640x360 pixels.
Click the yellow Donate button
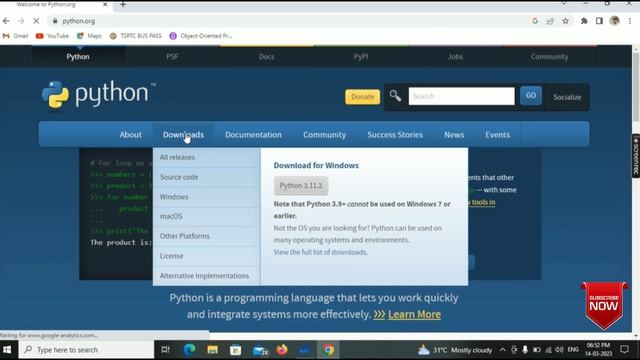coord(362,97)
